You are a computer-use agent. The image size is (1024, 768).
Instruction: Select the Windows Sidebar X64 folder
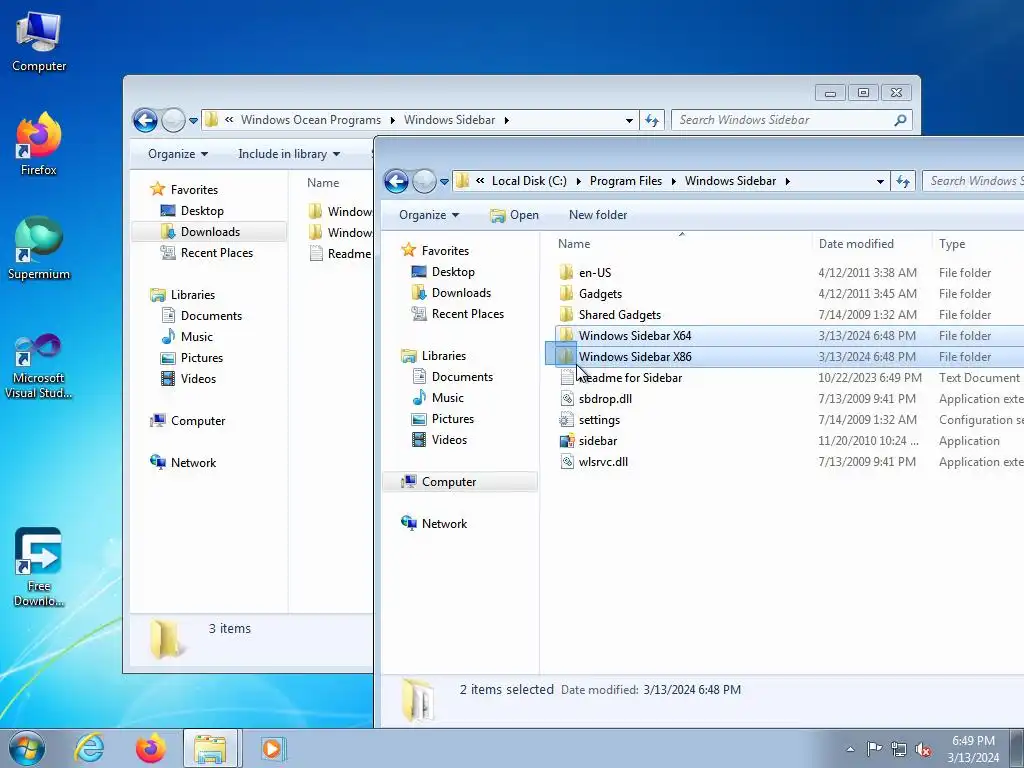634,336
